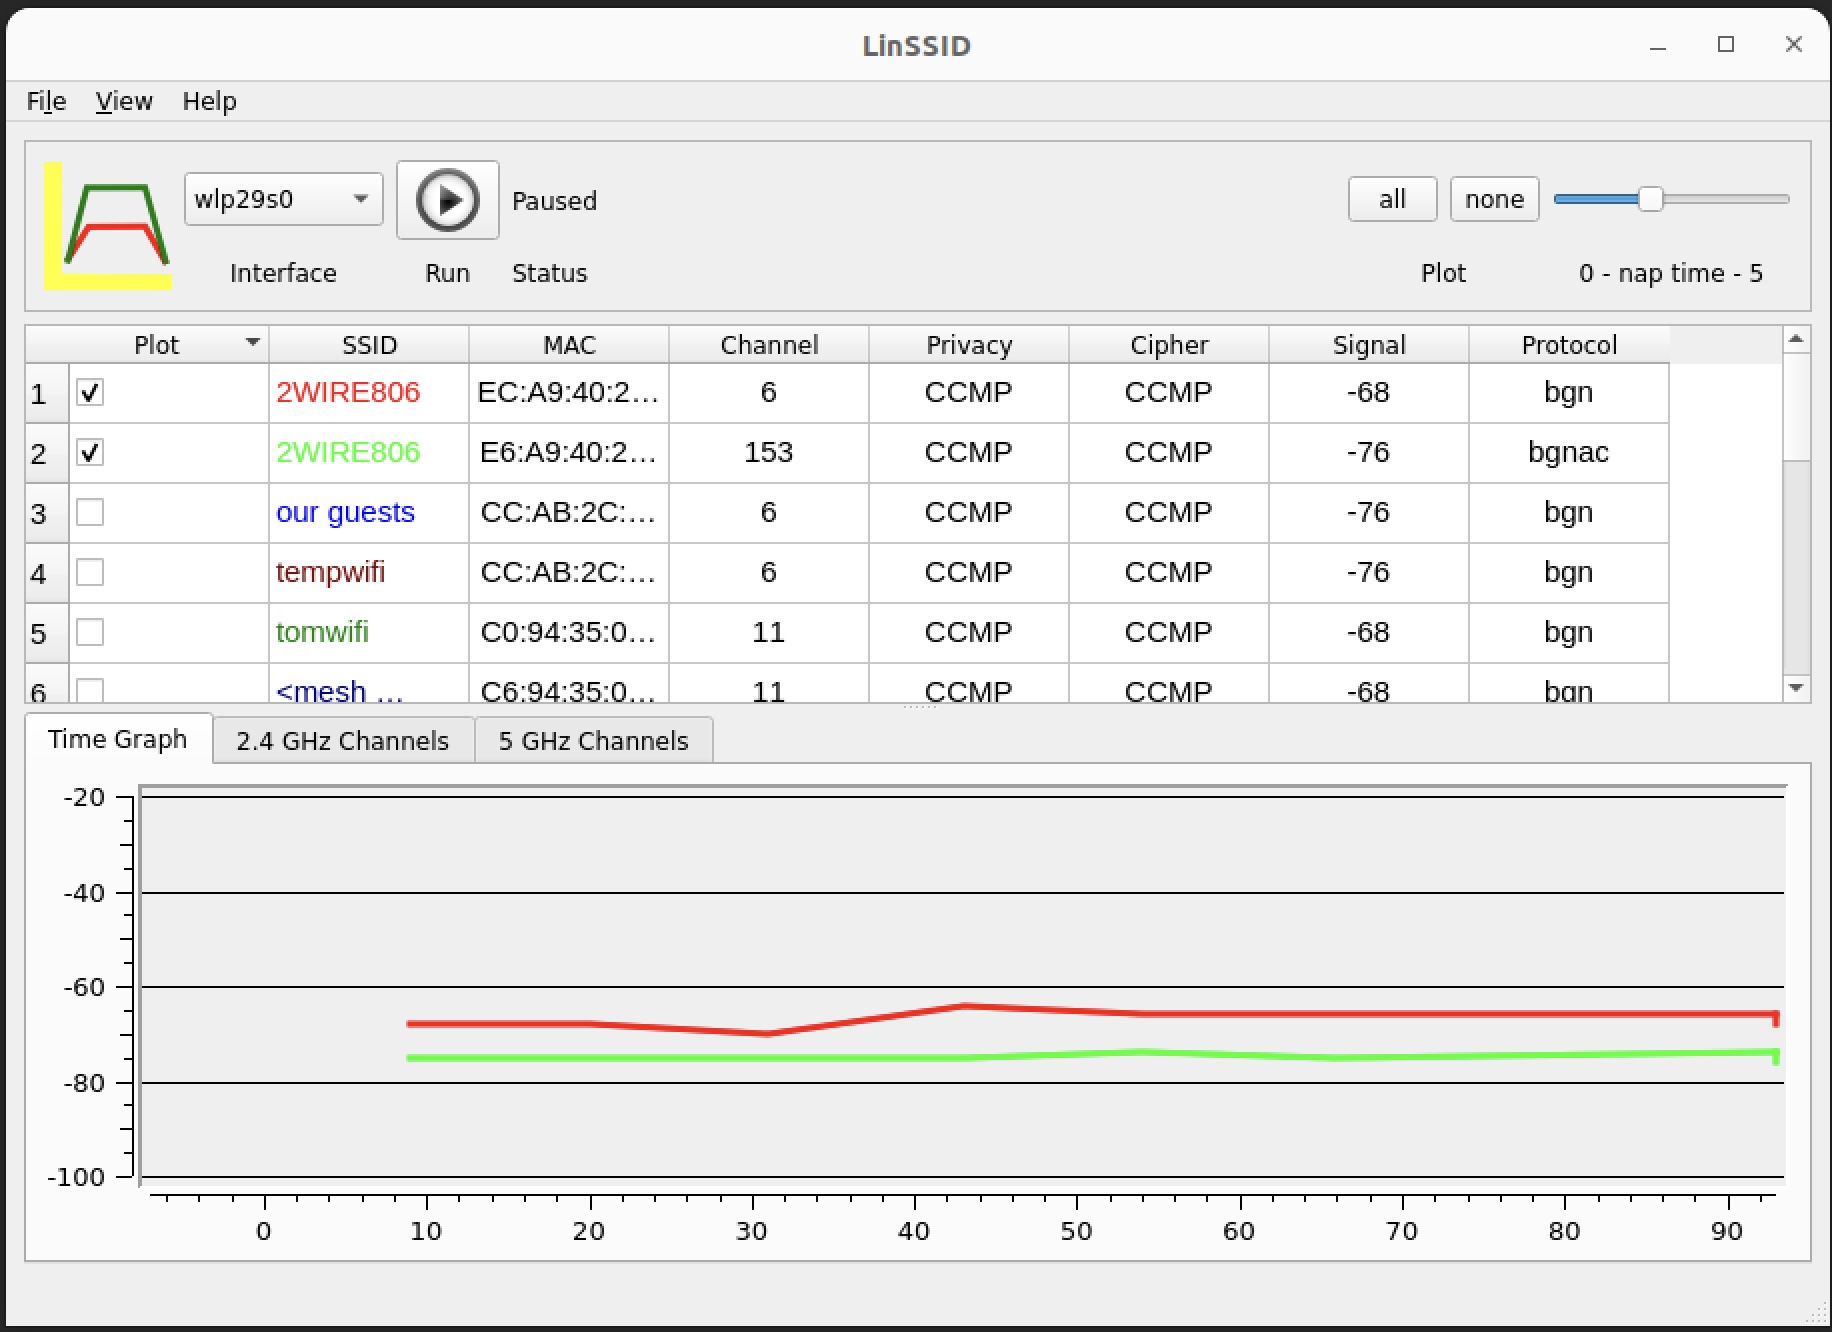This screenshot has height=1332, width=1832.
Task: Click the tempwifi SSID cell
Action: pyautogui.click(x=369, y=572)
